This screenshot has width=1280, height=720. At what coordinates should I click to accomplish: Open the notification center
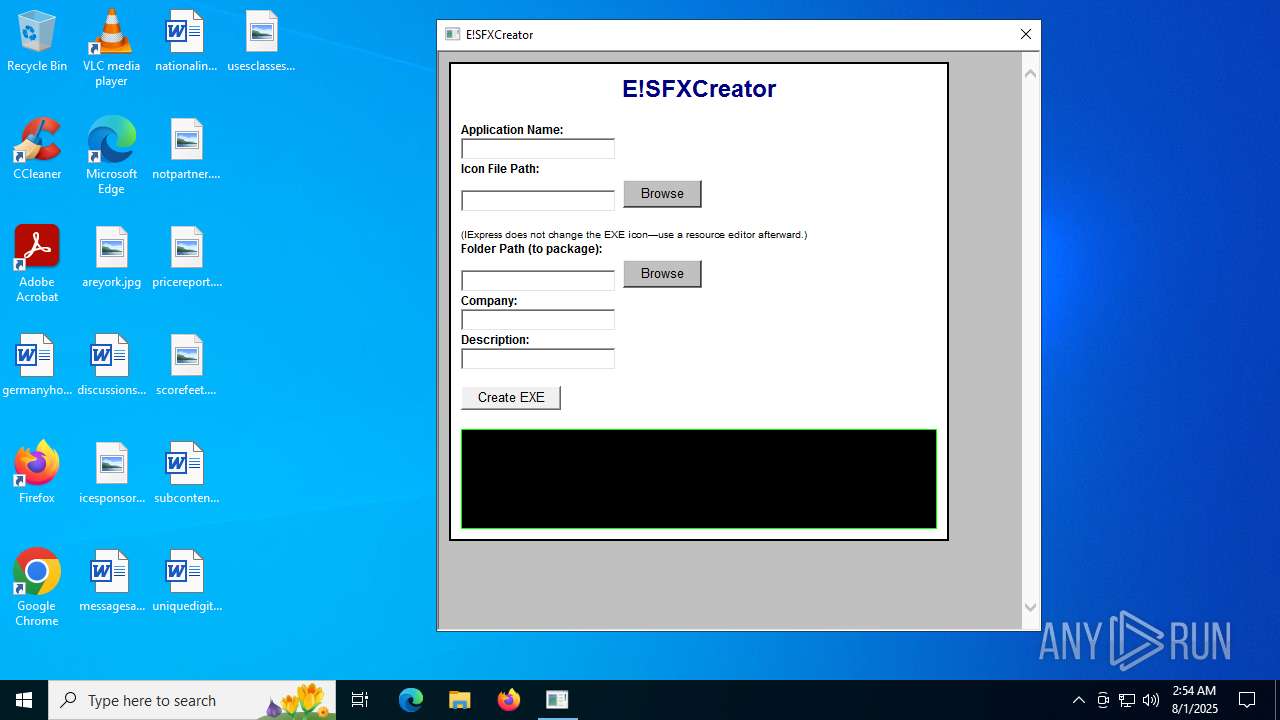tap(1247, 700)
